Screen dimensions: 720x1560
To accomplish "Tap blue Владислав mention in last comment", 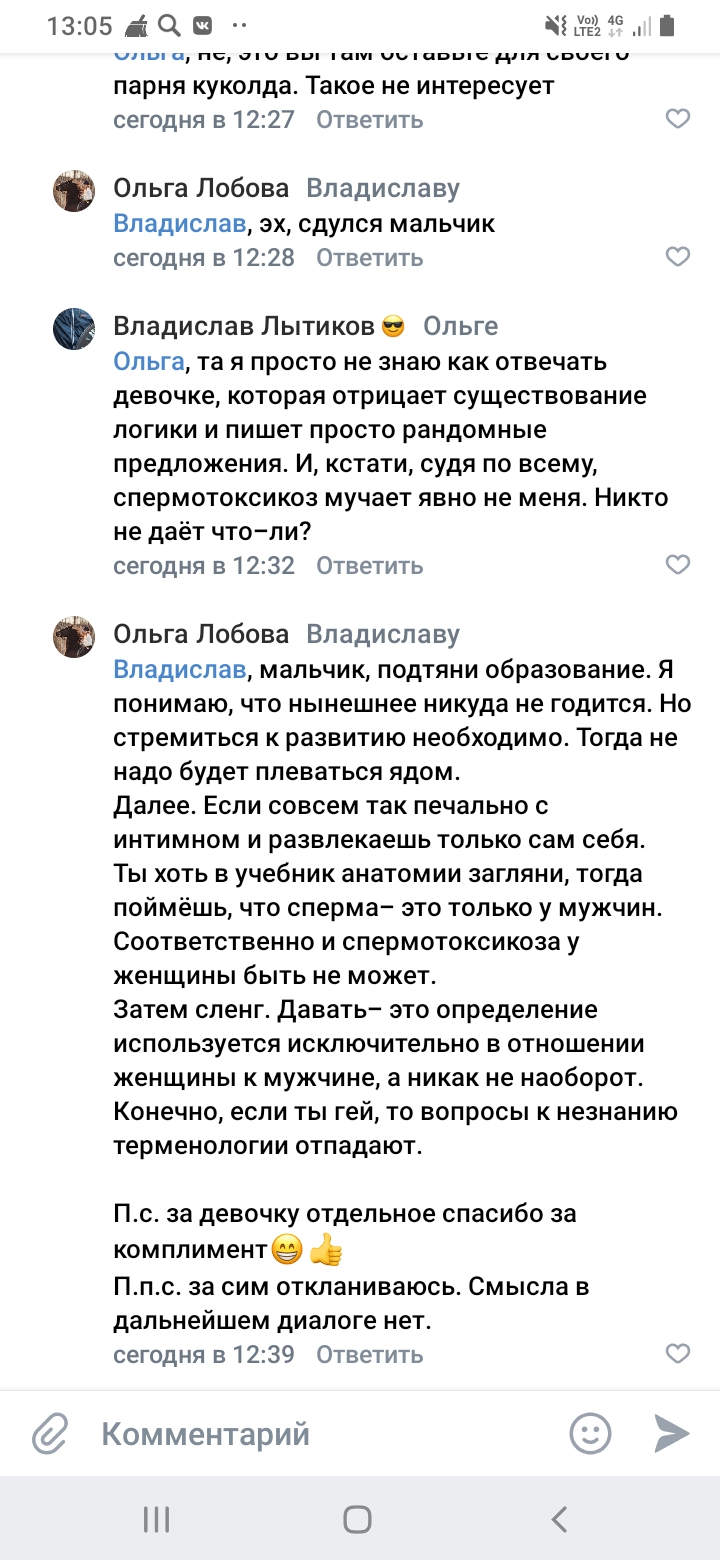I will coord(179,669).
